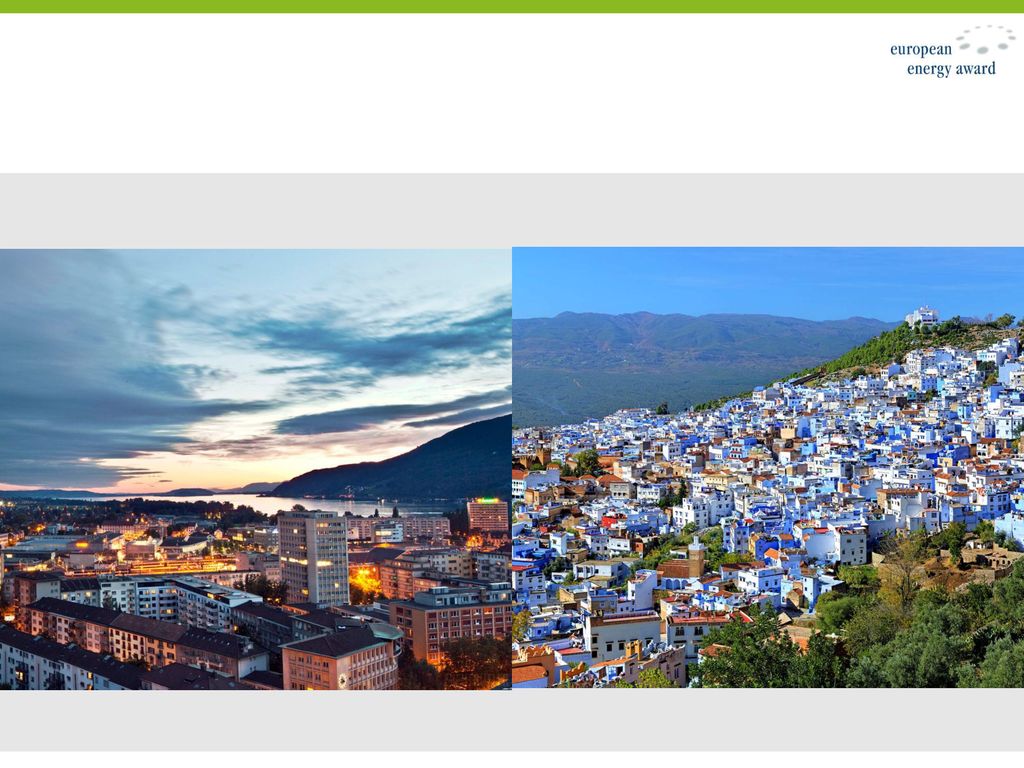Click the green bar along the top edge
Viewport: 1024px width, 768px height.
512,6
